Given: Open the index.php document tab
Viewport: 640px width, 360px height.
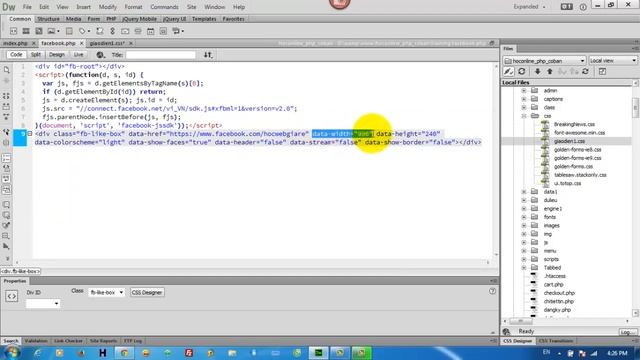Looking at the screenshot, I should tap(15, 43).
